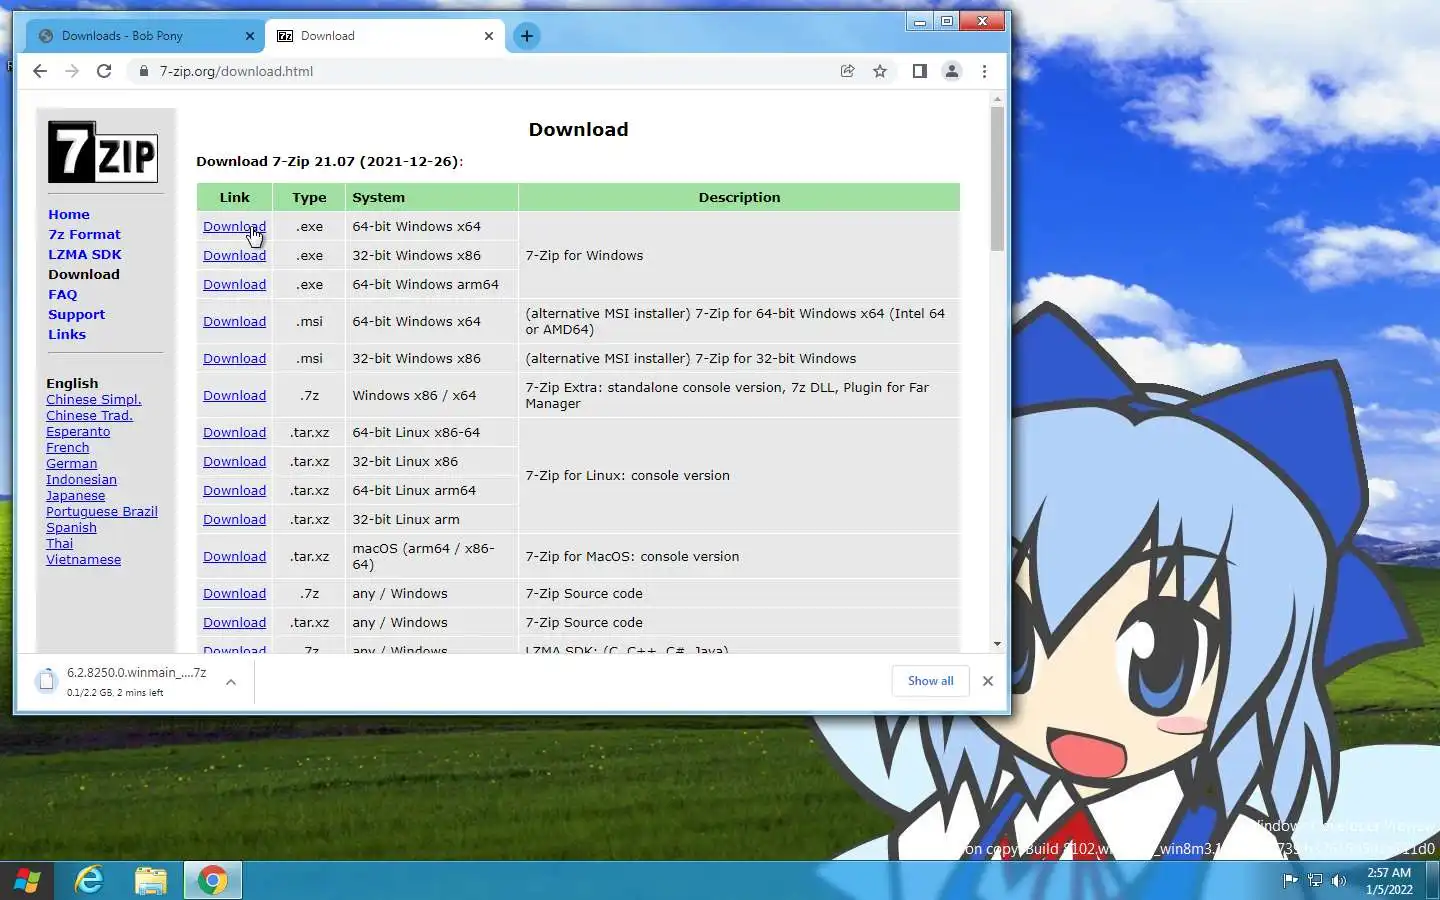The width and height of the screenshot is (1440, 900).
Task: Download the .msi for 32-bit Windows x86
Action: (234, 358)
